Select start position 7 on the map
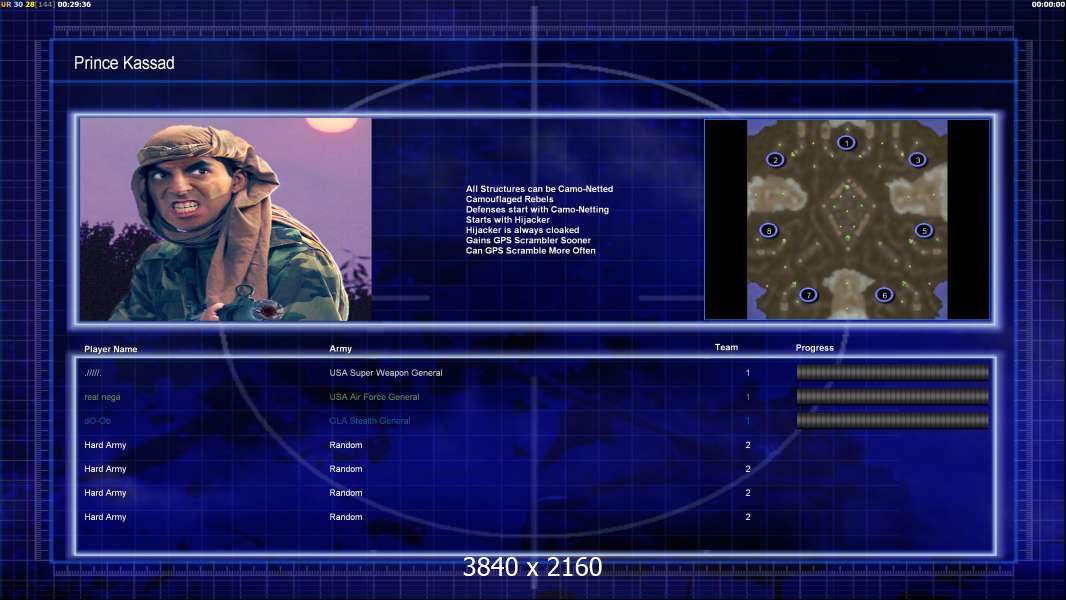This screenshot has width=1066, height=600. click(808, 295)
